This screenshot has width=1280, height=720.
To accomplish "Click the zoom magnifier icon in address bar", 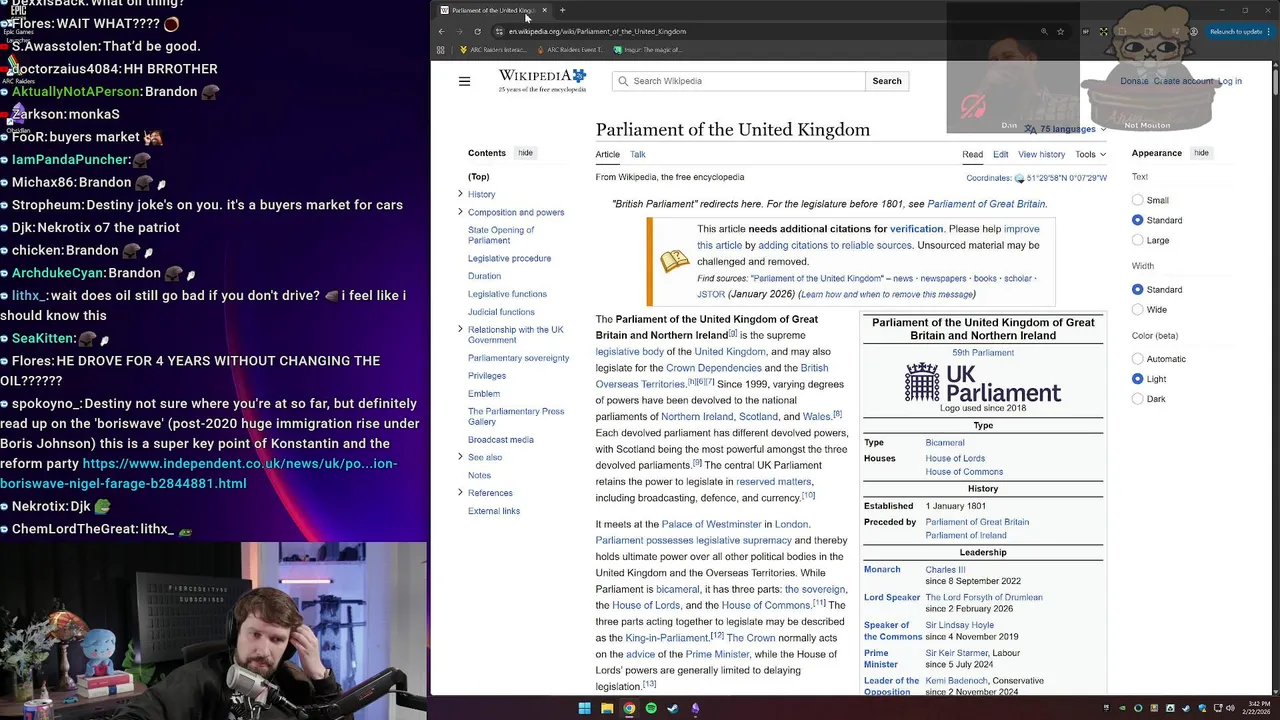I will [1044, 31].
